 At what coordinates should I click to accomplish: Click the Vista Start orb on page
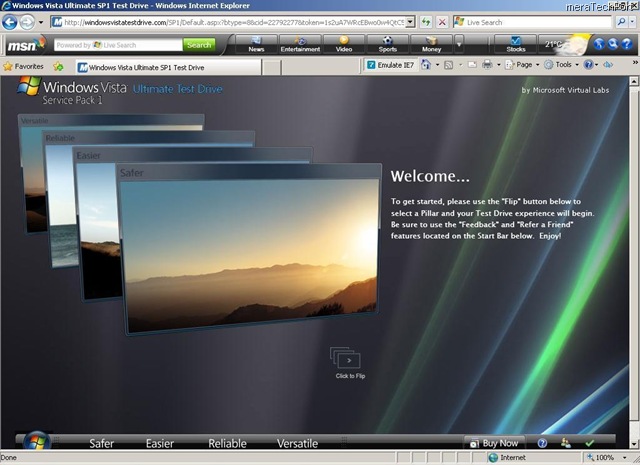click(36, 441)
